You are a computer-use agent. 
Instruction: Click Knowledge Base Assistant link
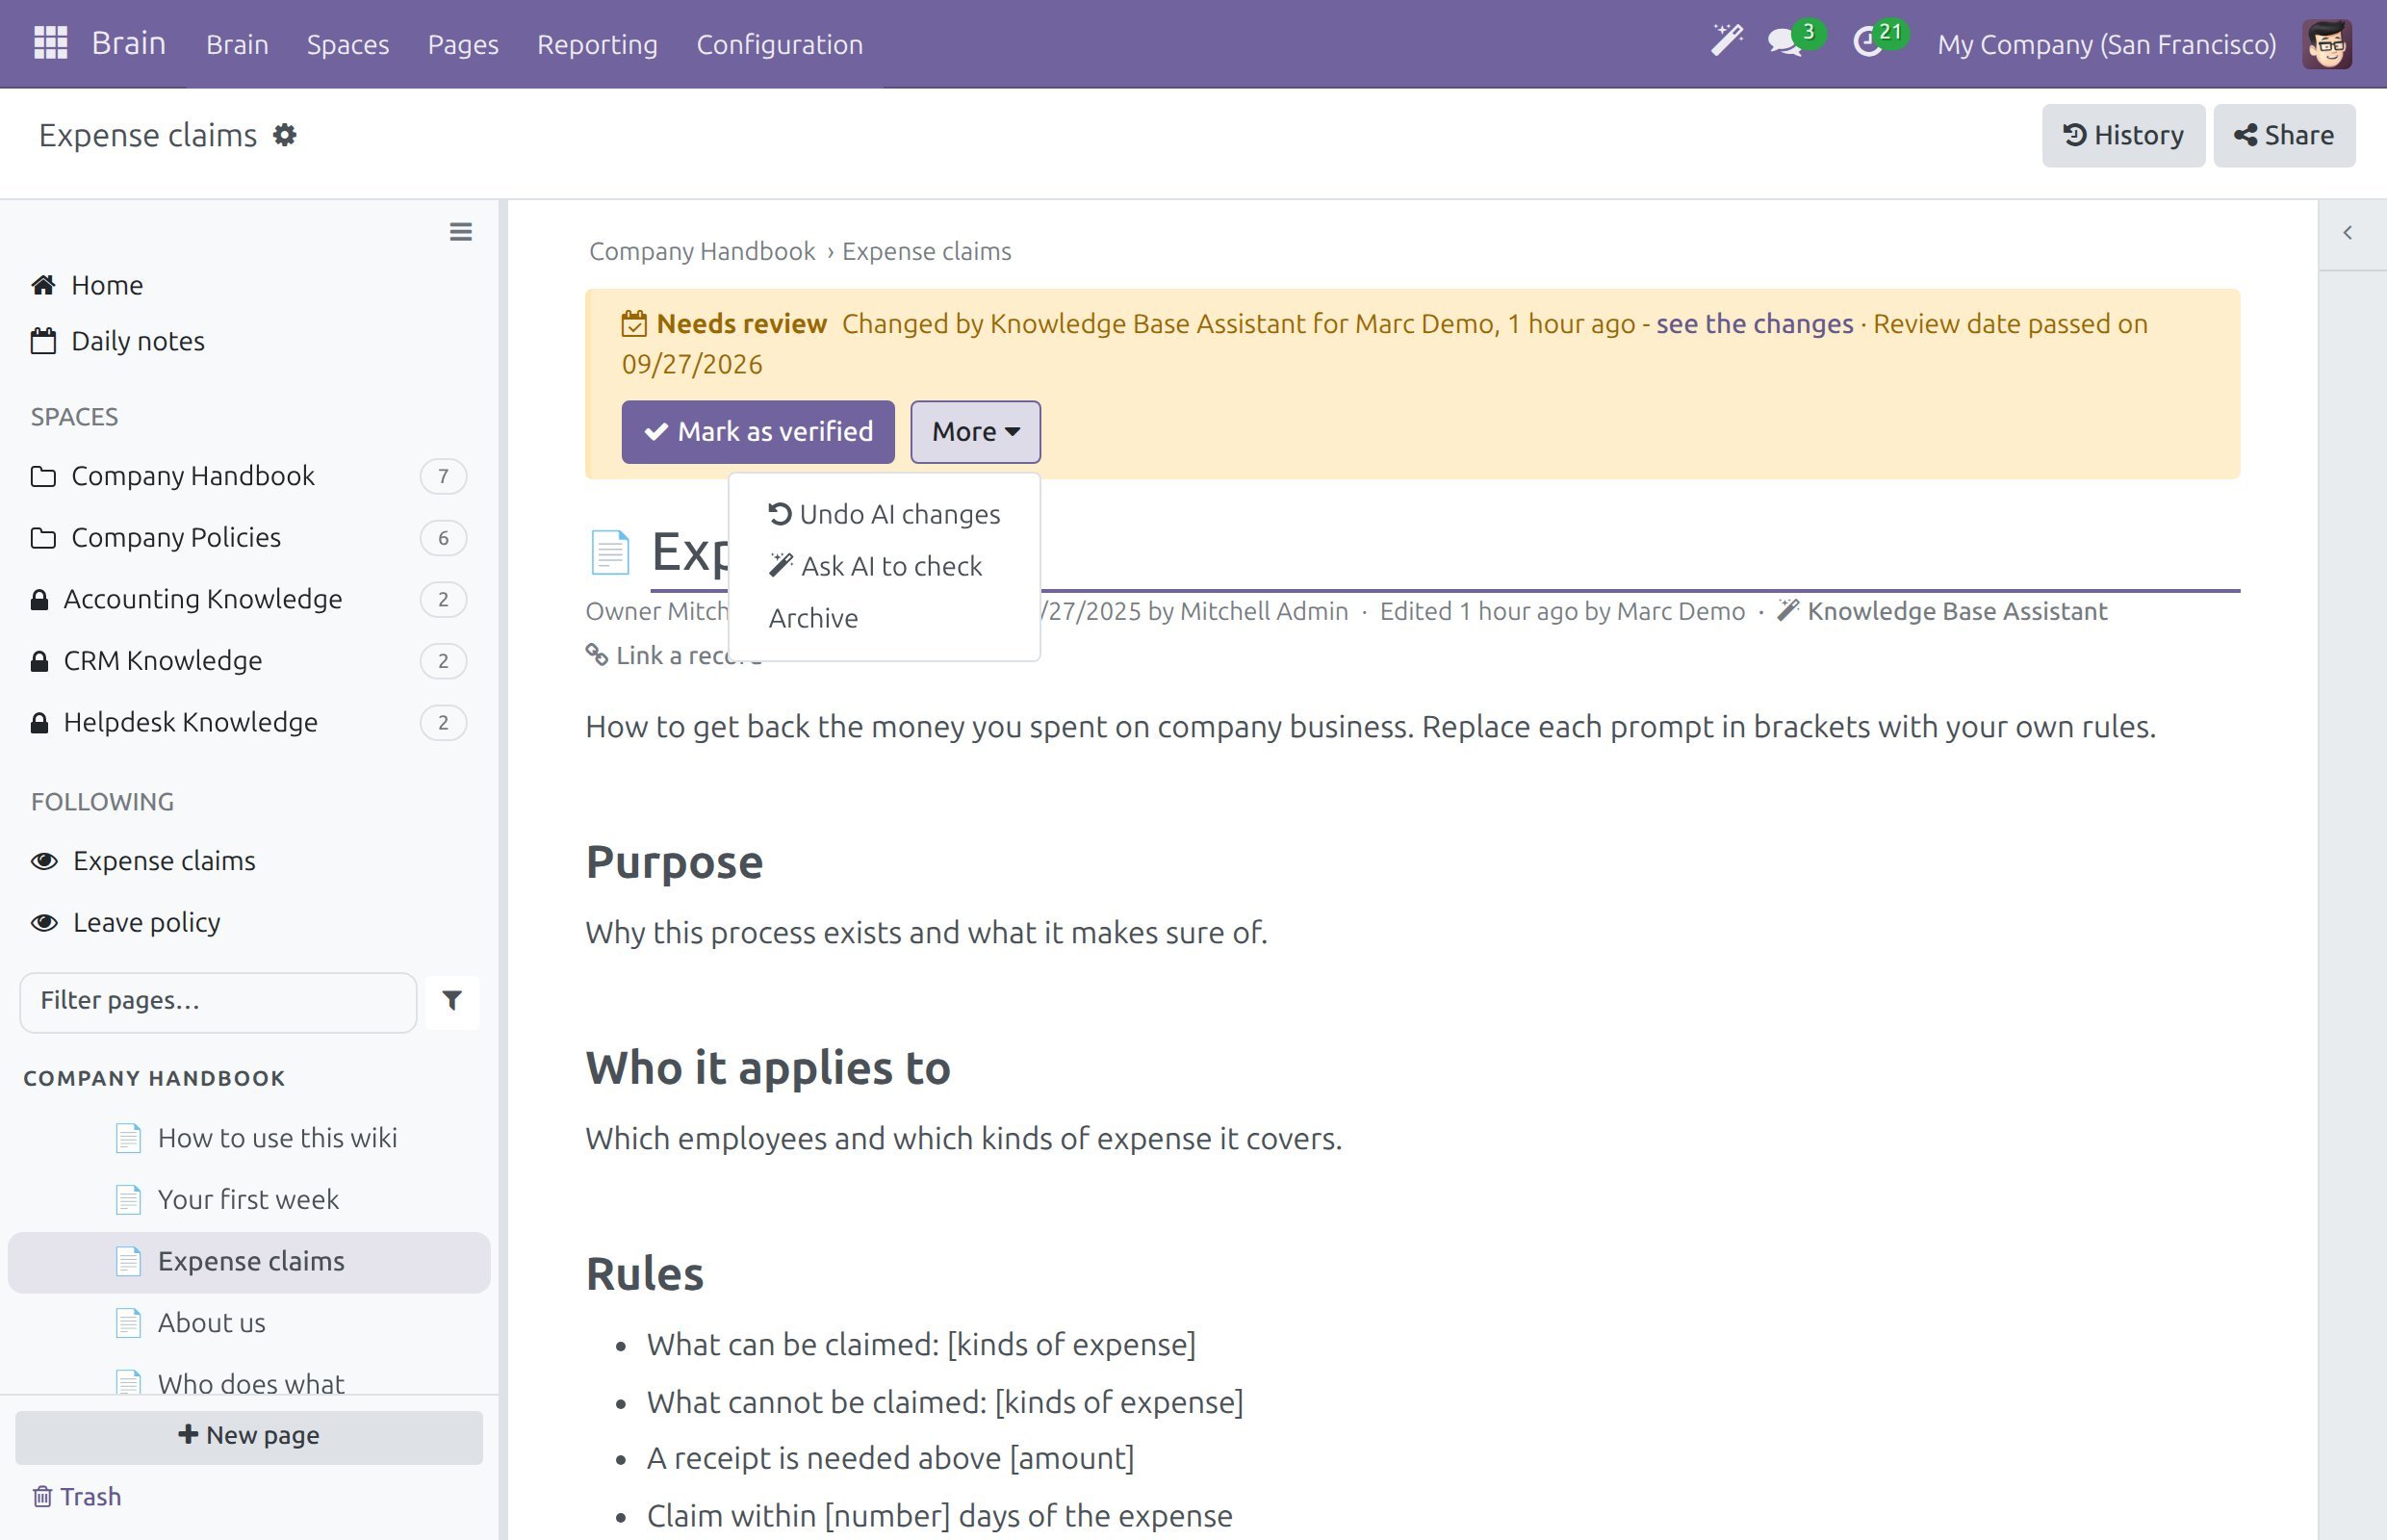click(1956, 611)
